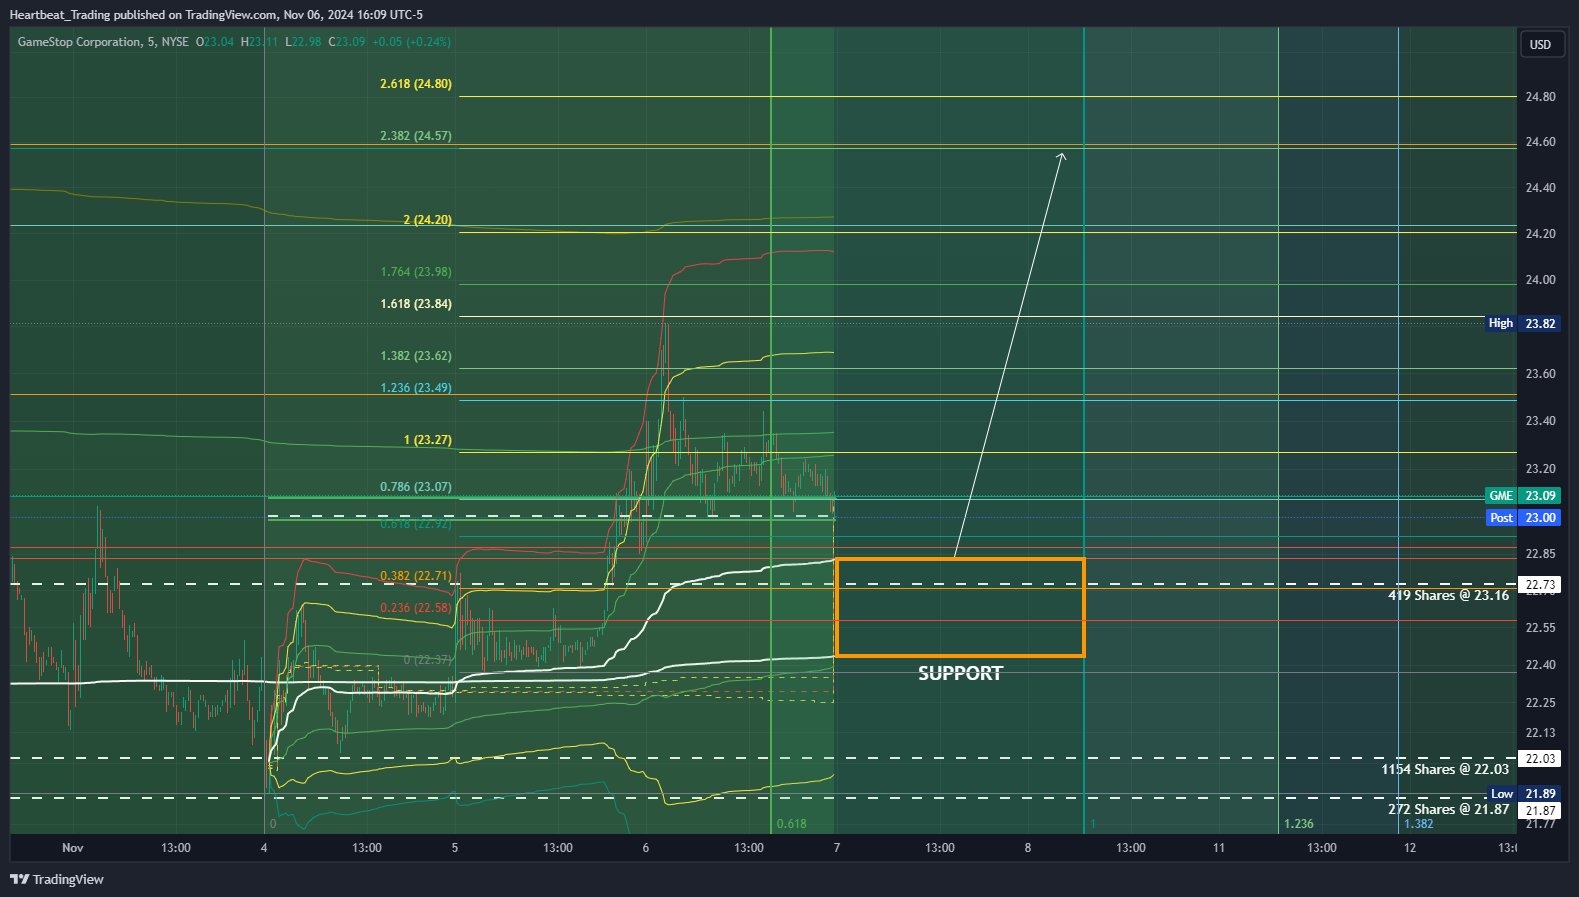Select the 1.764 (23.98) Fibonacci label
The height and width of the screenshot is (897, 1579).
(x=416, y=272)
